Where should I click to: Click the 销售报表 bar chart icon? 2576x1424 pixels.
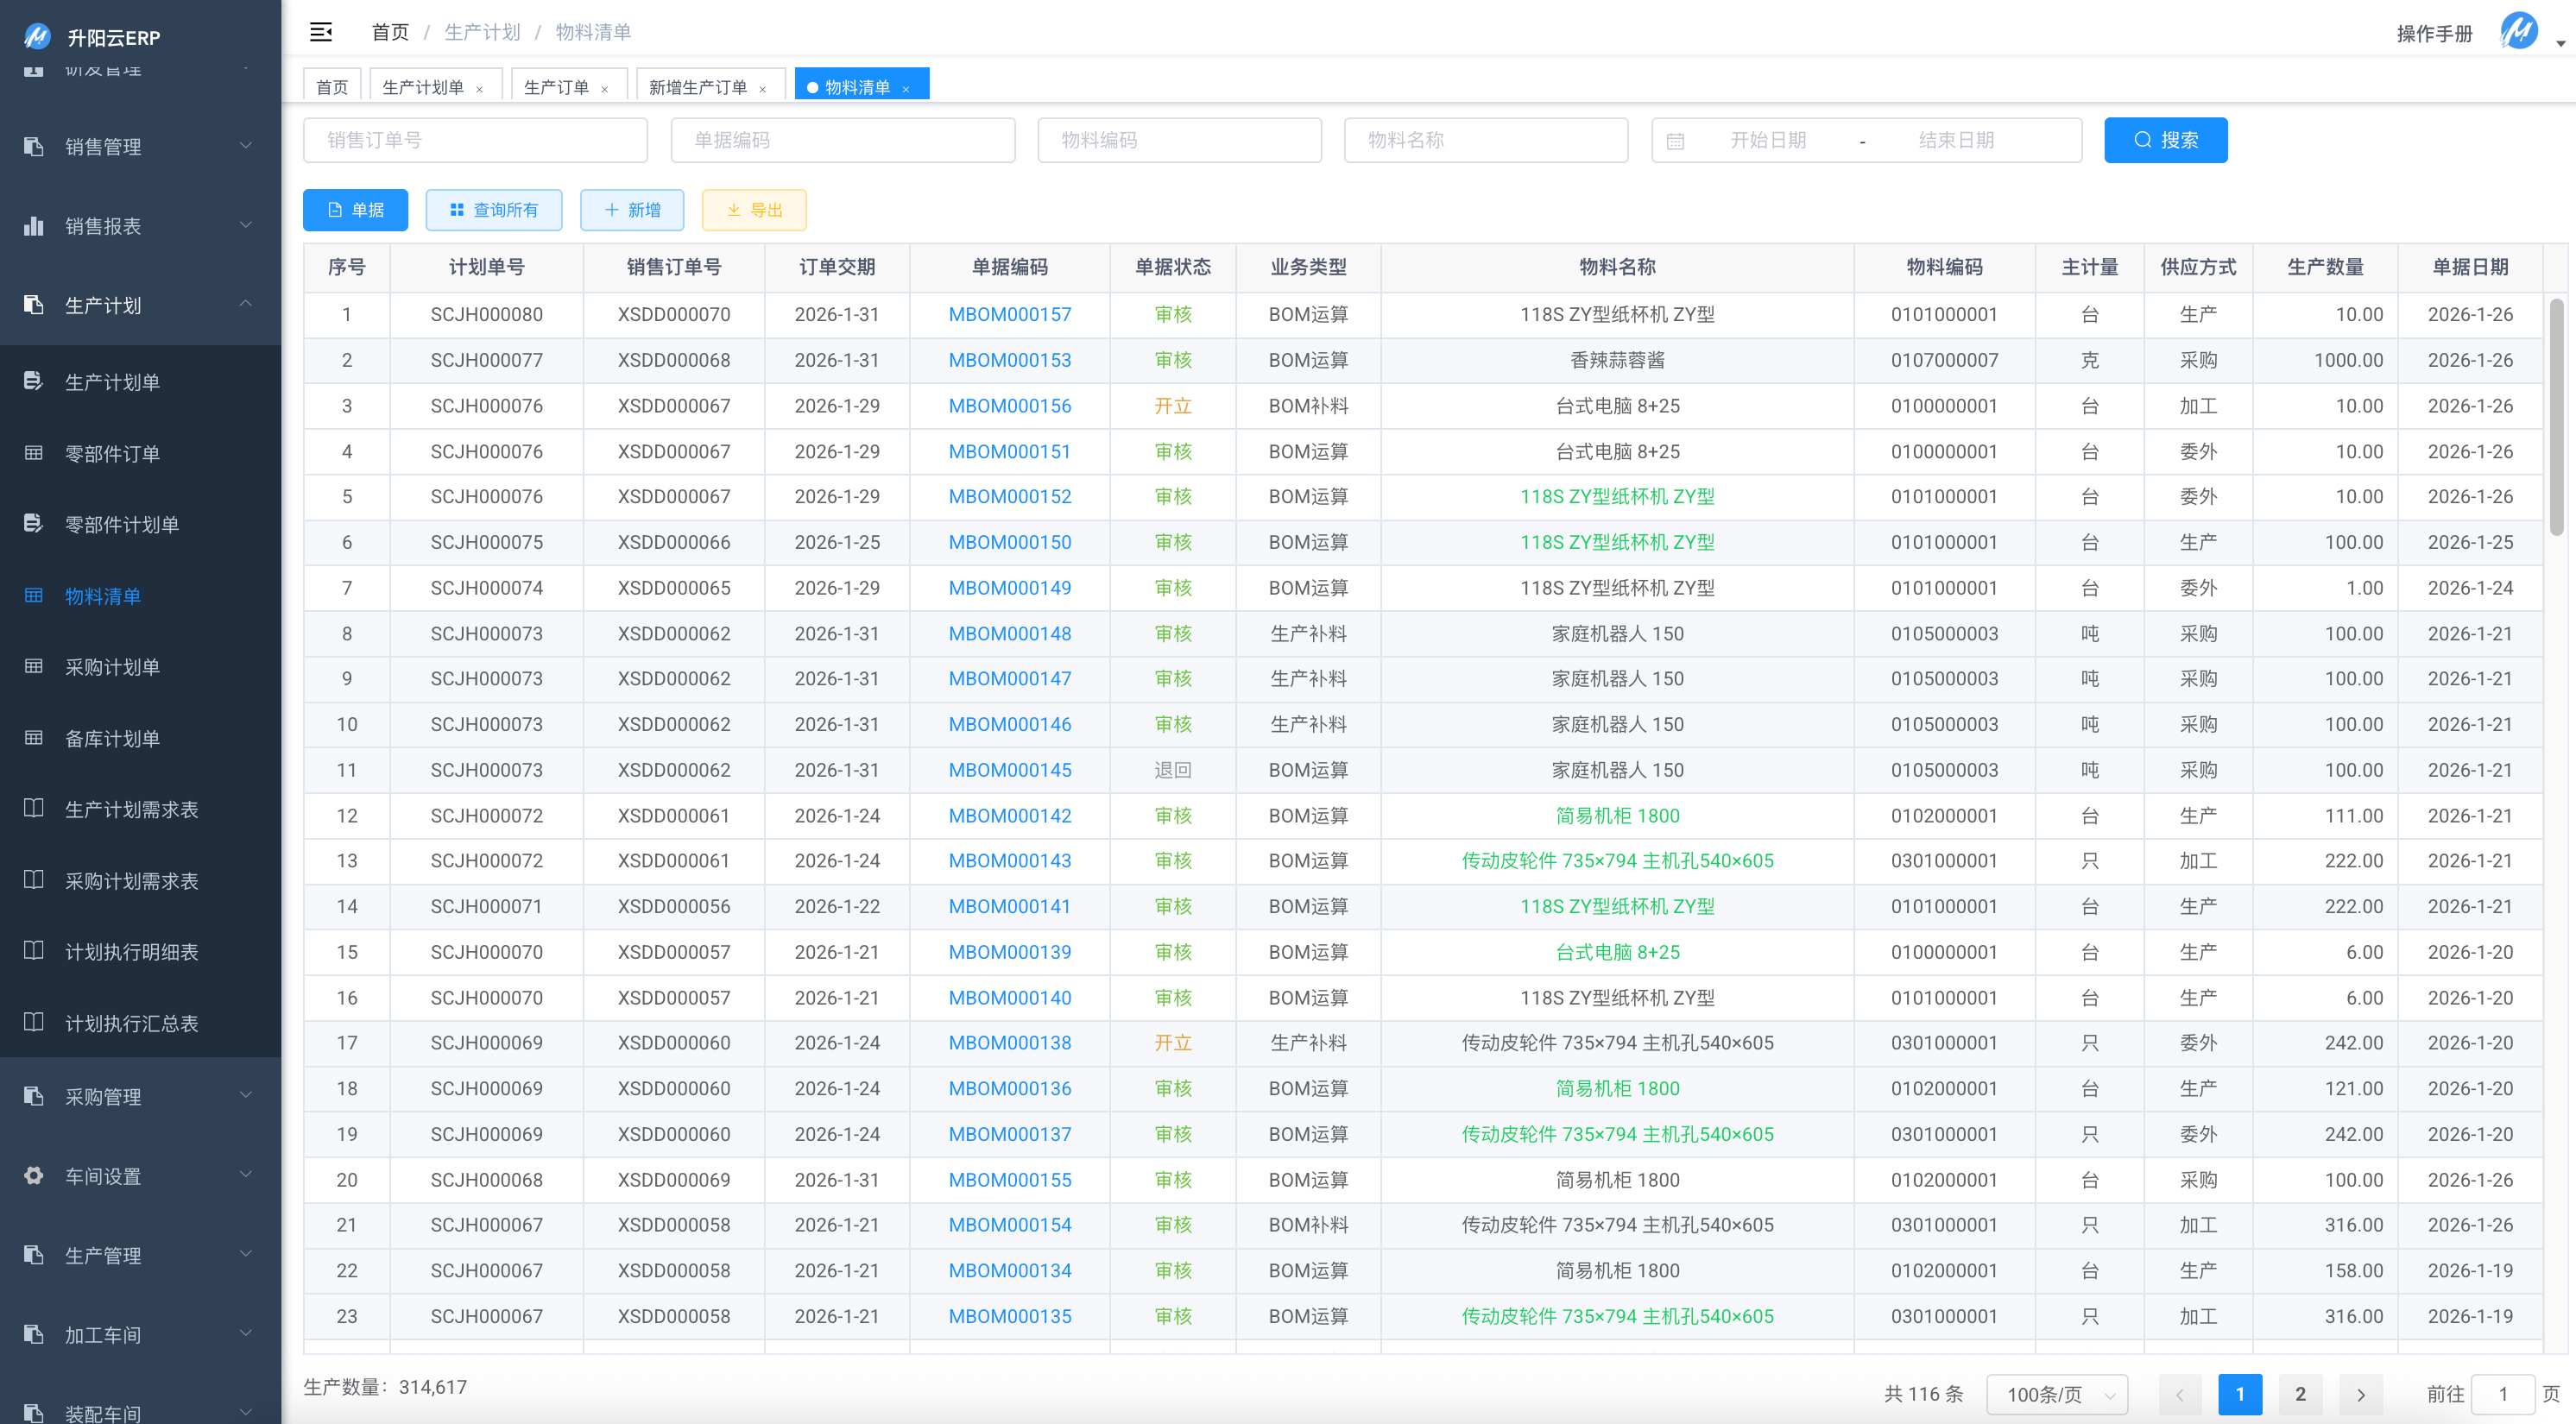click(x=34, y=226)
